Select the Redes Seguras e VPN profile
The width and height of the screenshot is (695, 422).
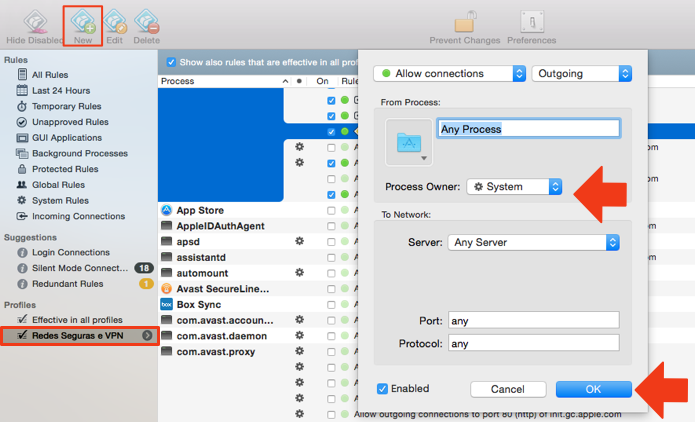[80, 336]
